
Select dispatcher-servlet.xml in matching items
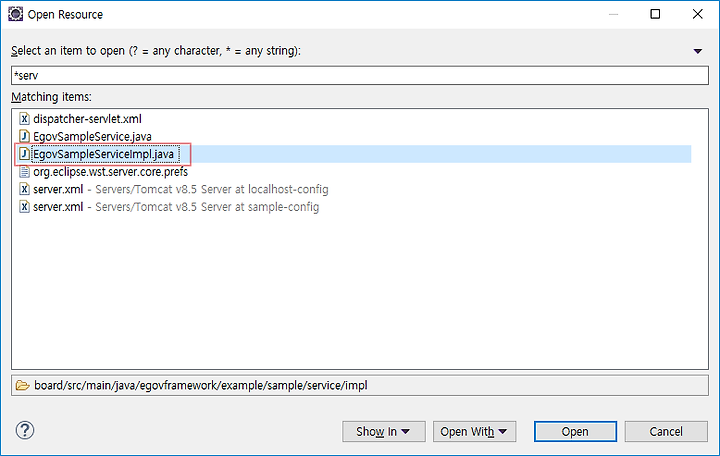coord(87,119)
